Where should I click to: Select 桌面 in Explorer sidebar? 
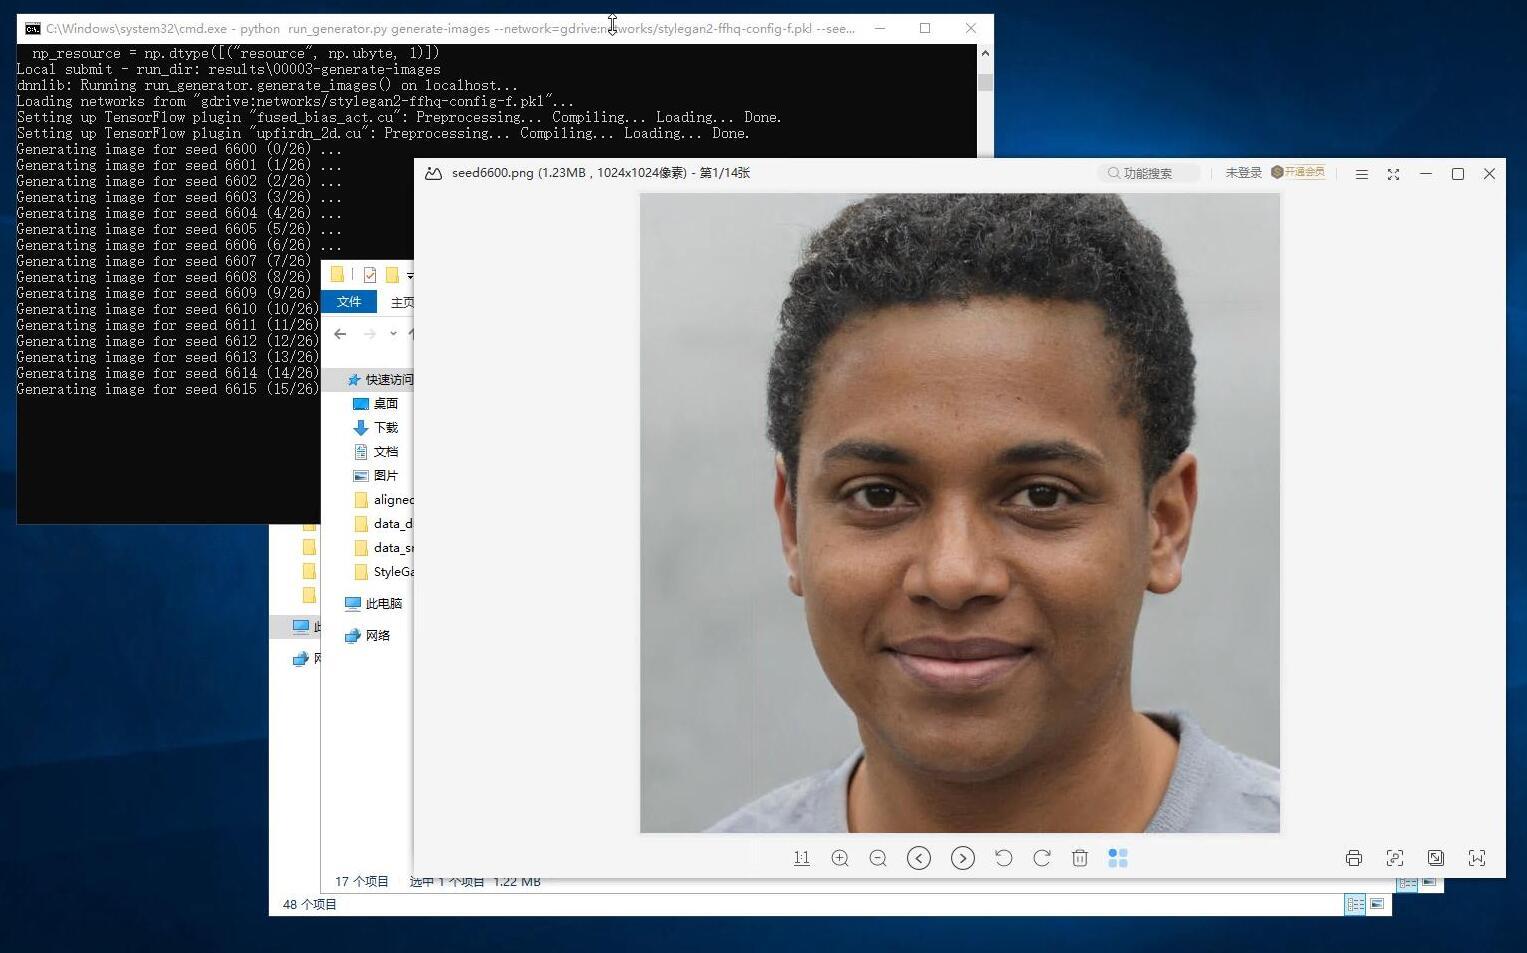click(376, 404)
